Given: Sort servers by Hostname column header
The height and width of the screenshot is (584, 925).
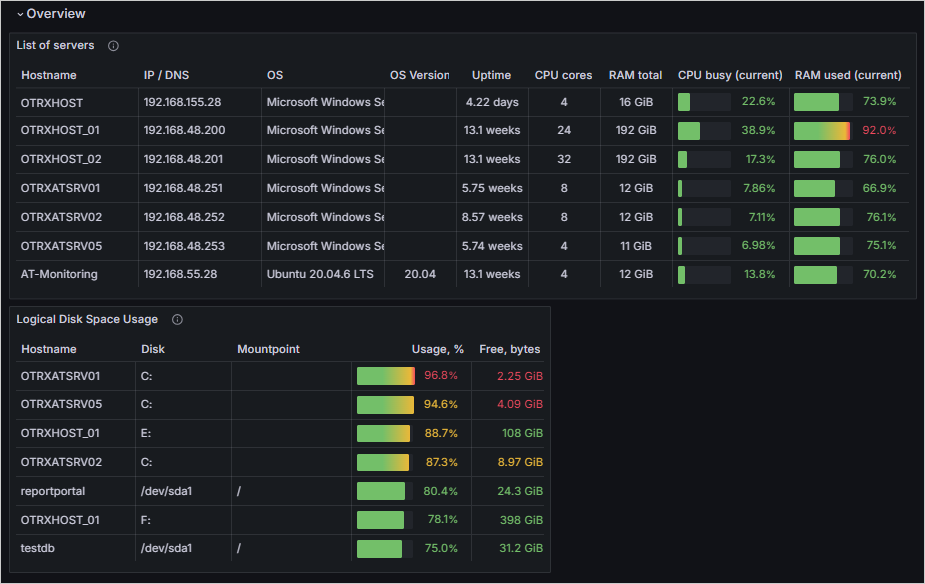Looking at the screenshot, I should (49, 75).
